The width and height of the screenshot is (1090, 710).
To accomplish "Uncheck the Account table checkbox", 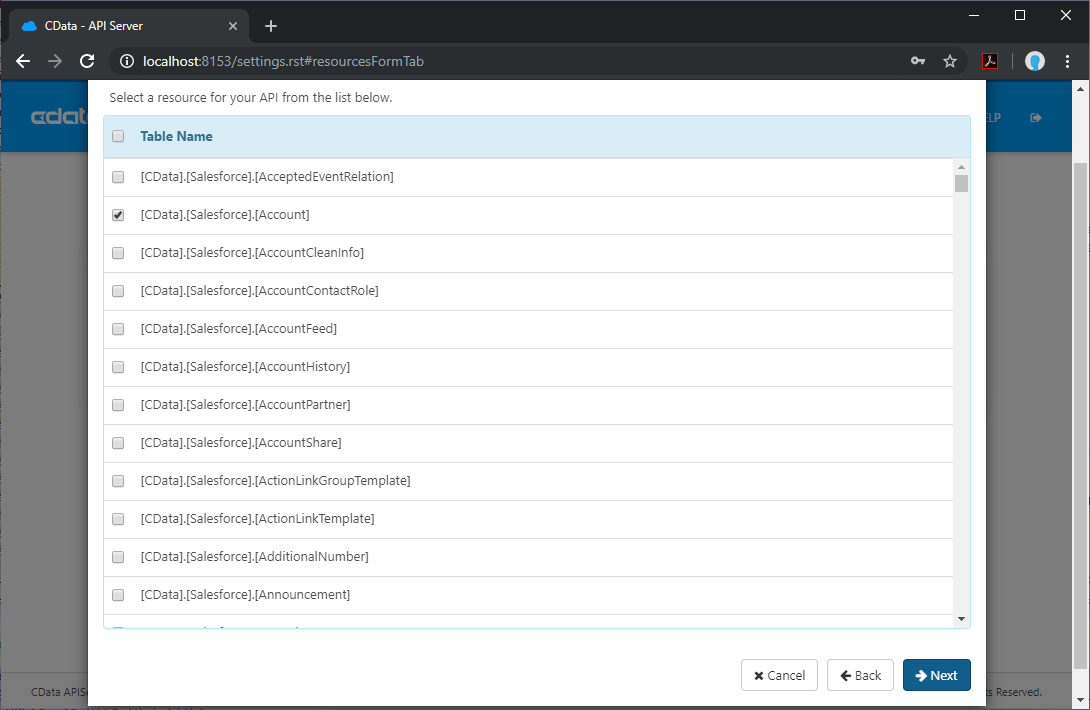I will (x=118, y=215).
